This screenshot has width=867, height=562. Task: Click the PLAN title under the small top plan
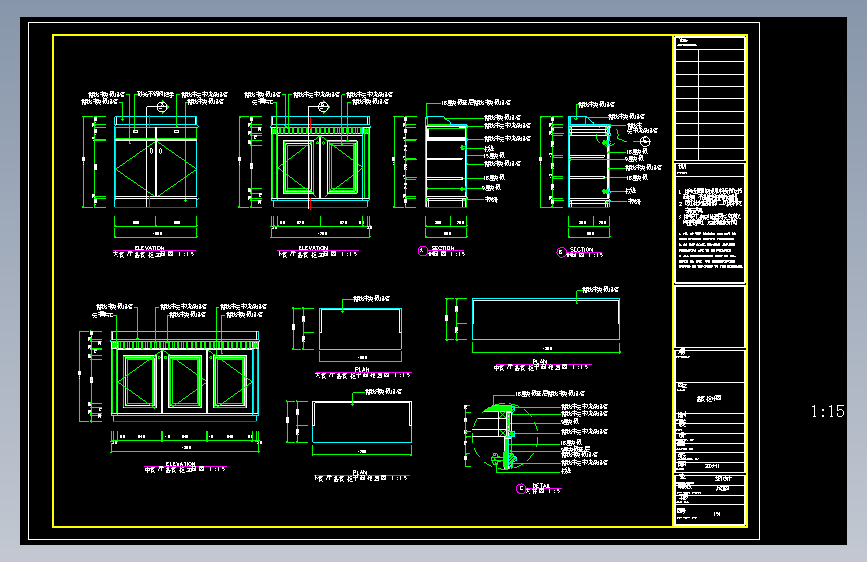click(x=362, y=369)
